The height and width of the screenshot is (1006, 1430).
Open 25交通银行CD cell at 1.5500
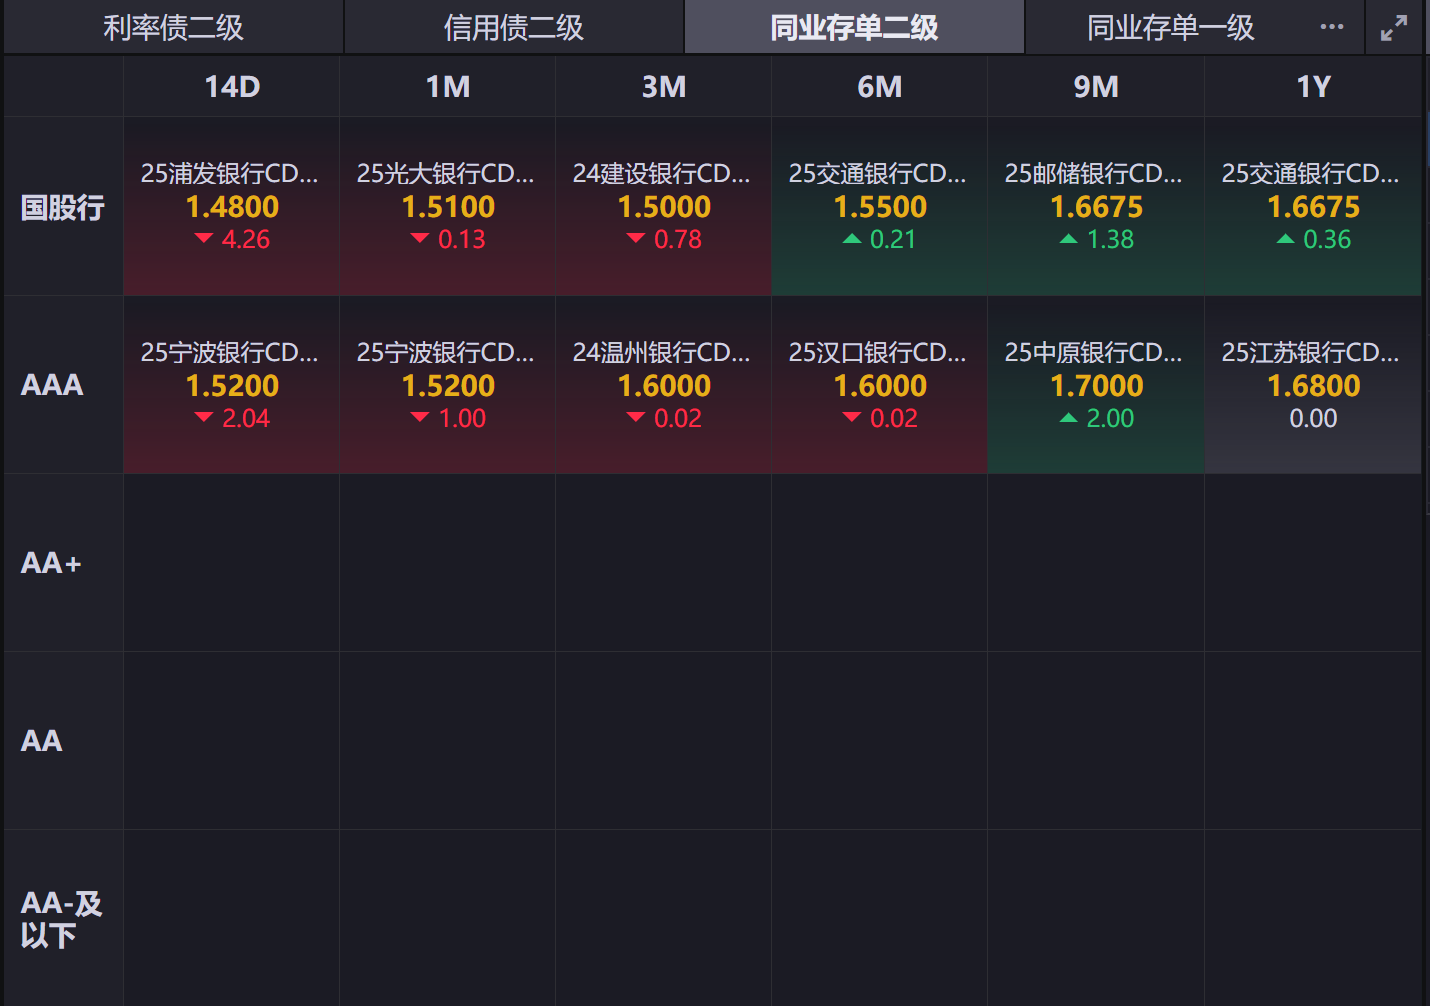880,207
